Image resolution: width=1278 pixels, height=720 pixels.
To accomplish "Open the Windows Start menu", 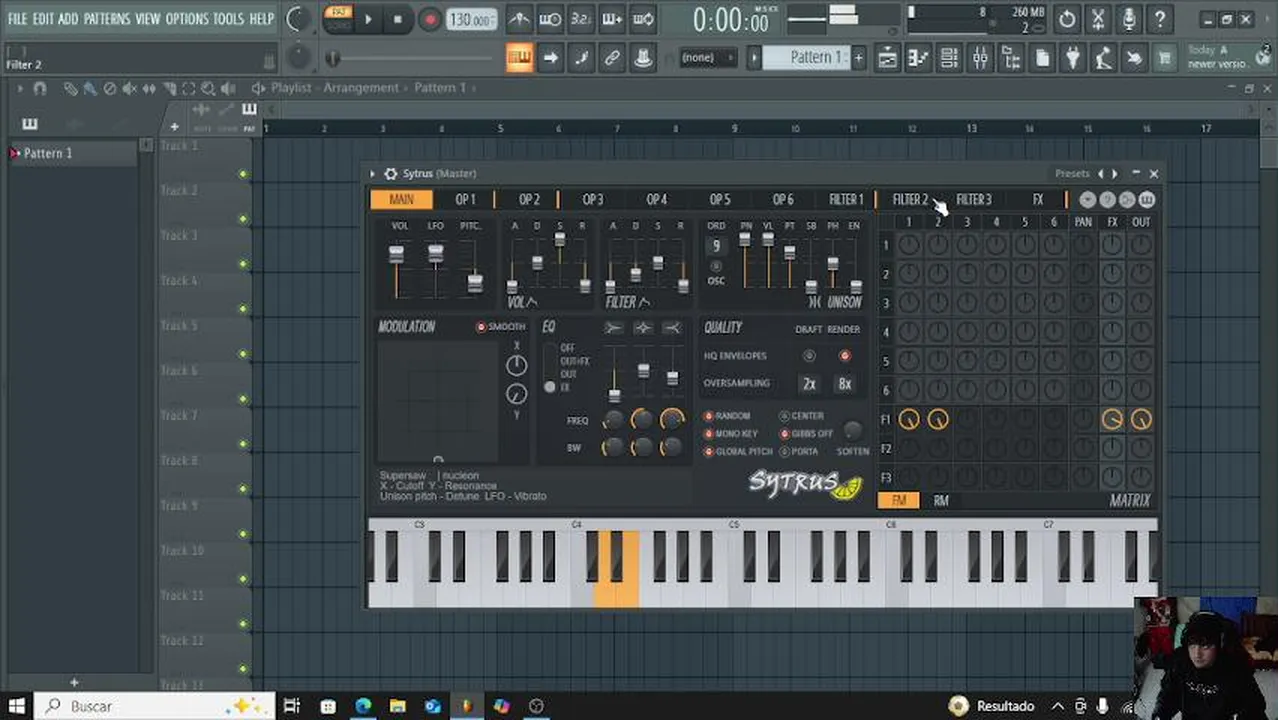I will tap(17, 706).
